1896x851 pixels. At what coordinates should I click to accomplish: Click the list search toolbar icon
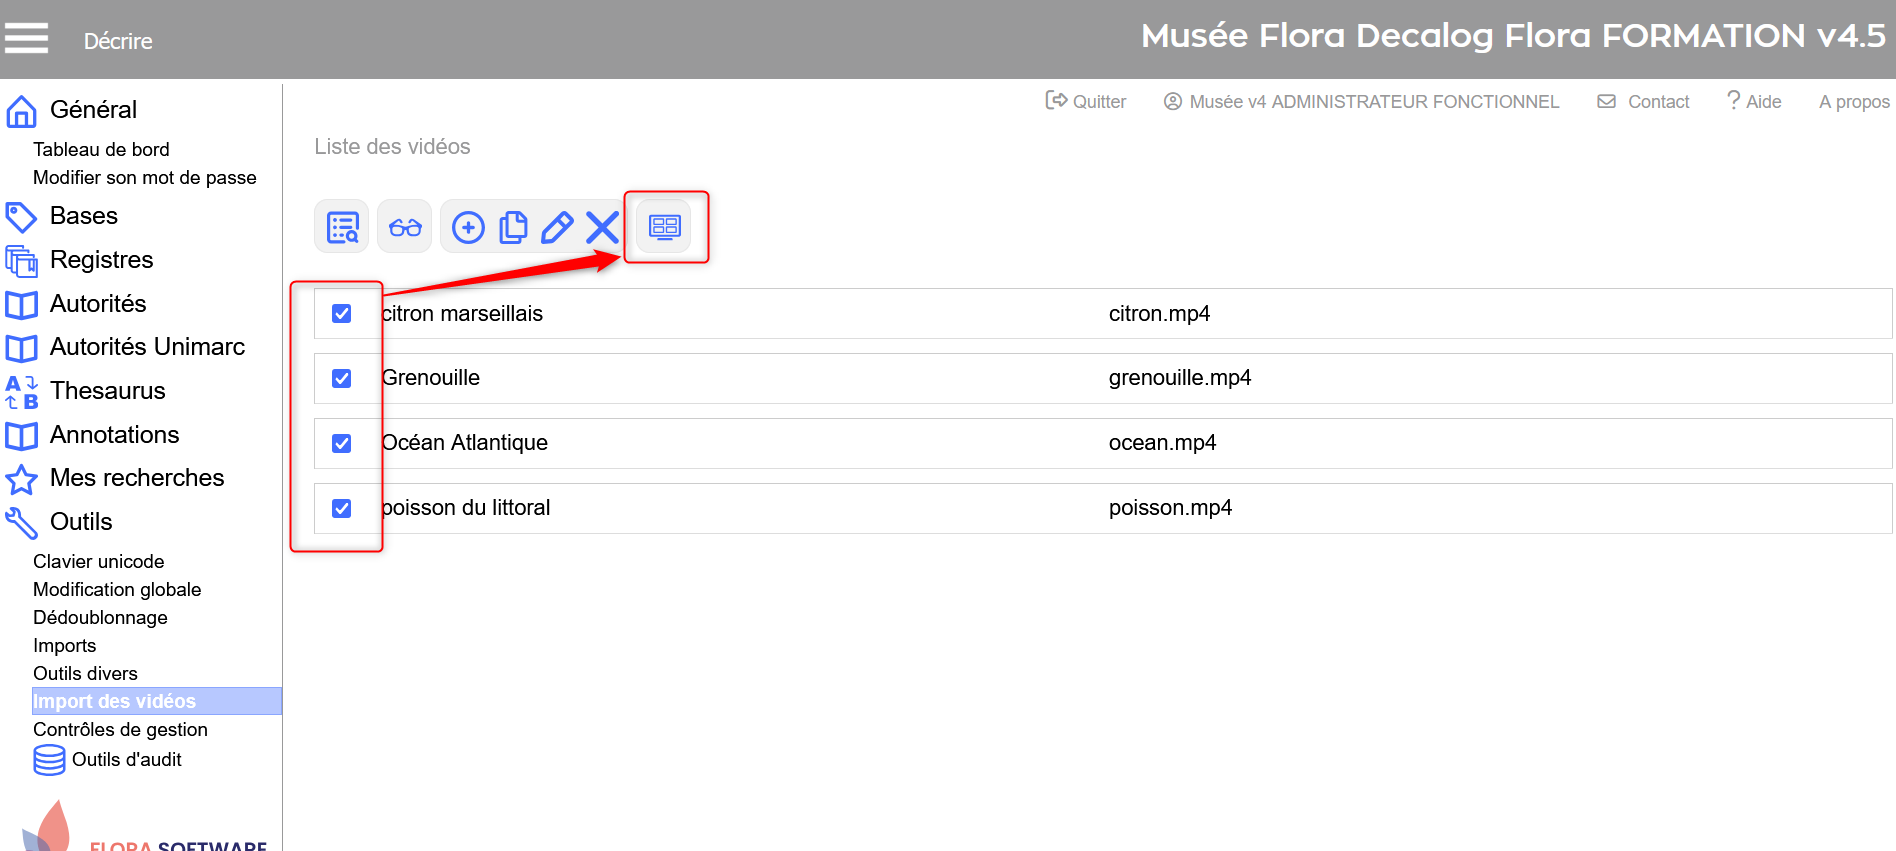point(342,227)
